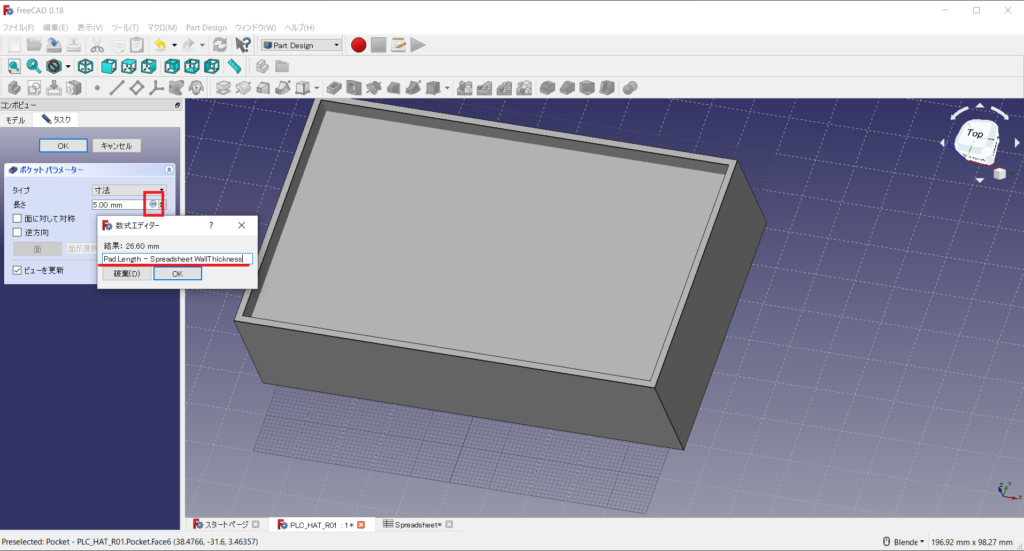Switch to the Spreadsheet document tab
1024x551 pixels.
click(419, 524)
